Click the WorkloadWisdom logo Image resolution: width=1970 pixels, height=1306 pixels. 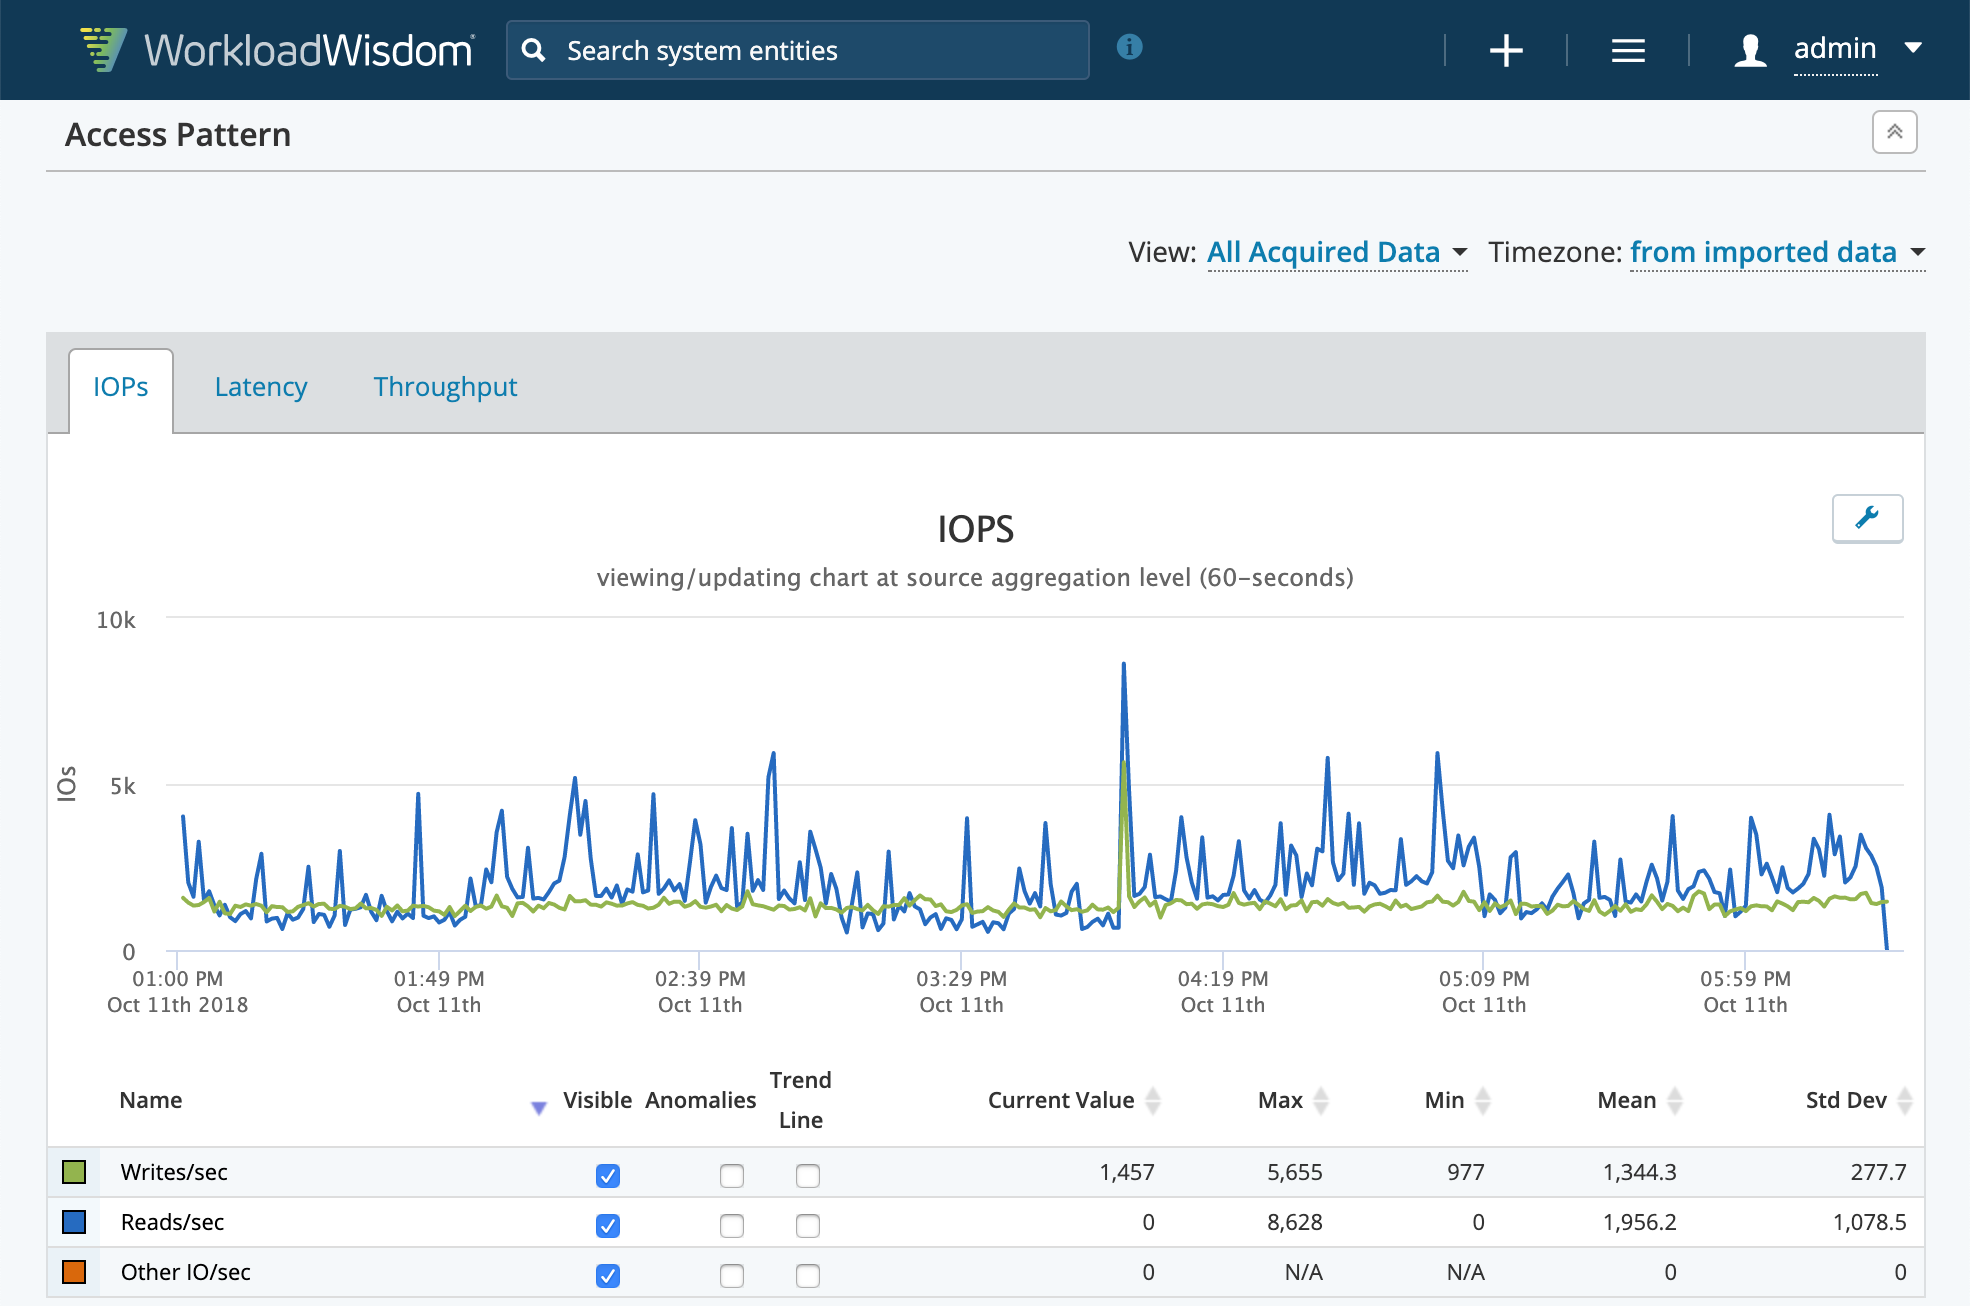(277, 50)
